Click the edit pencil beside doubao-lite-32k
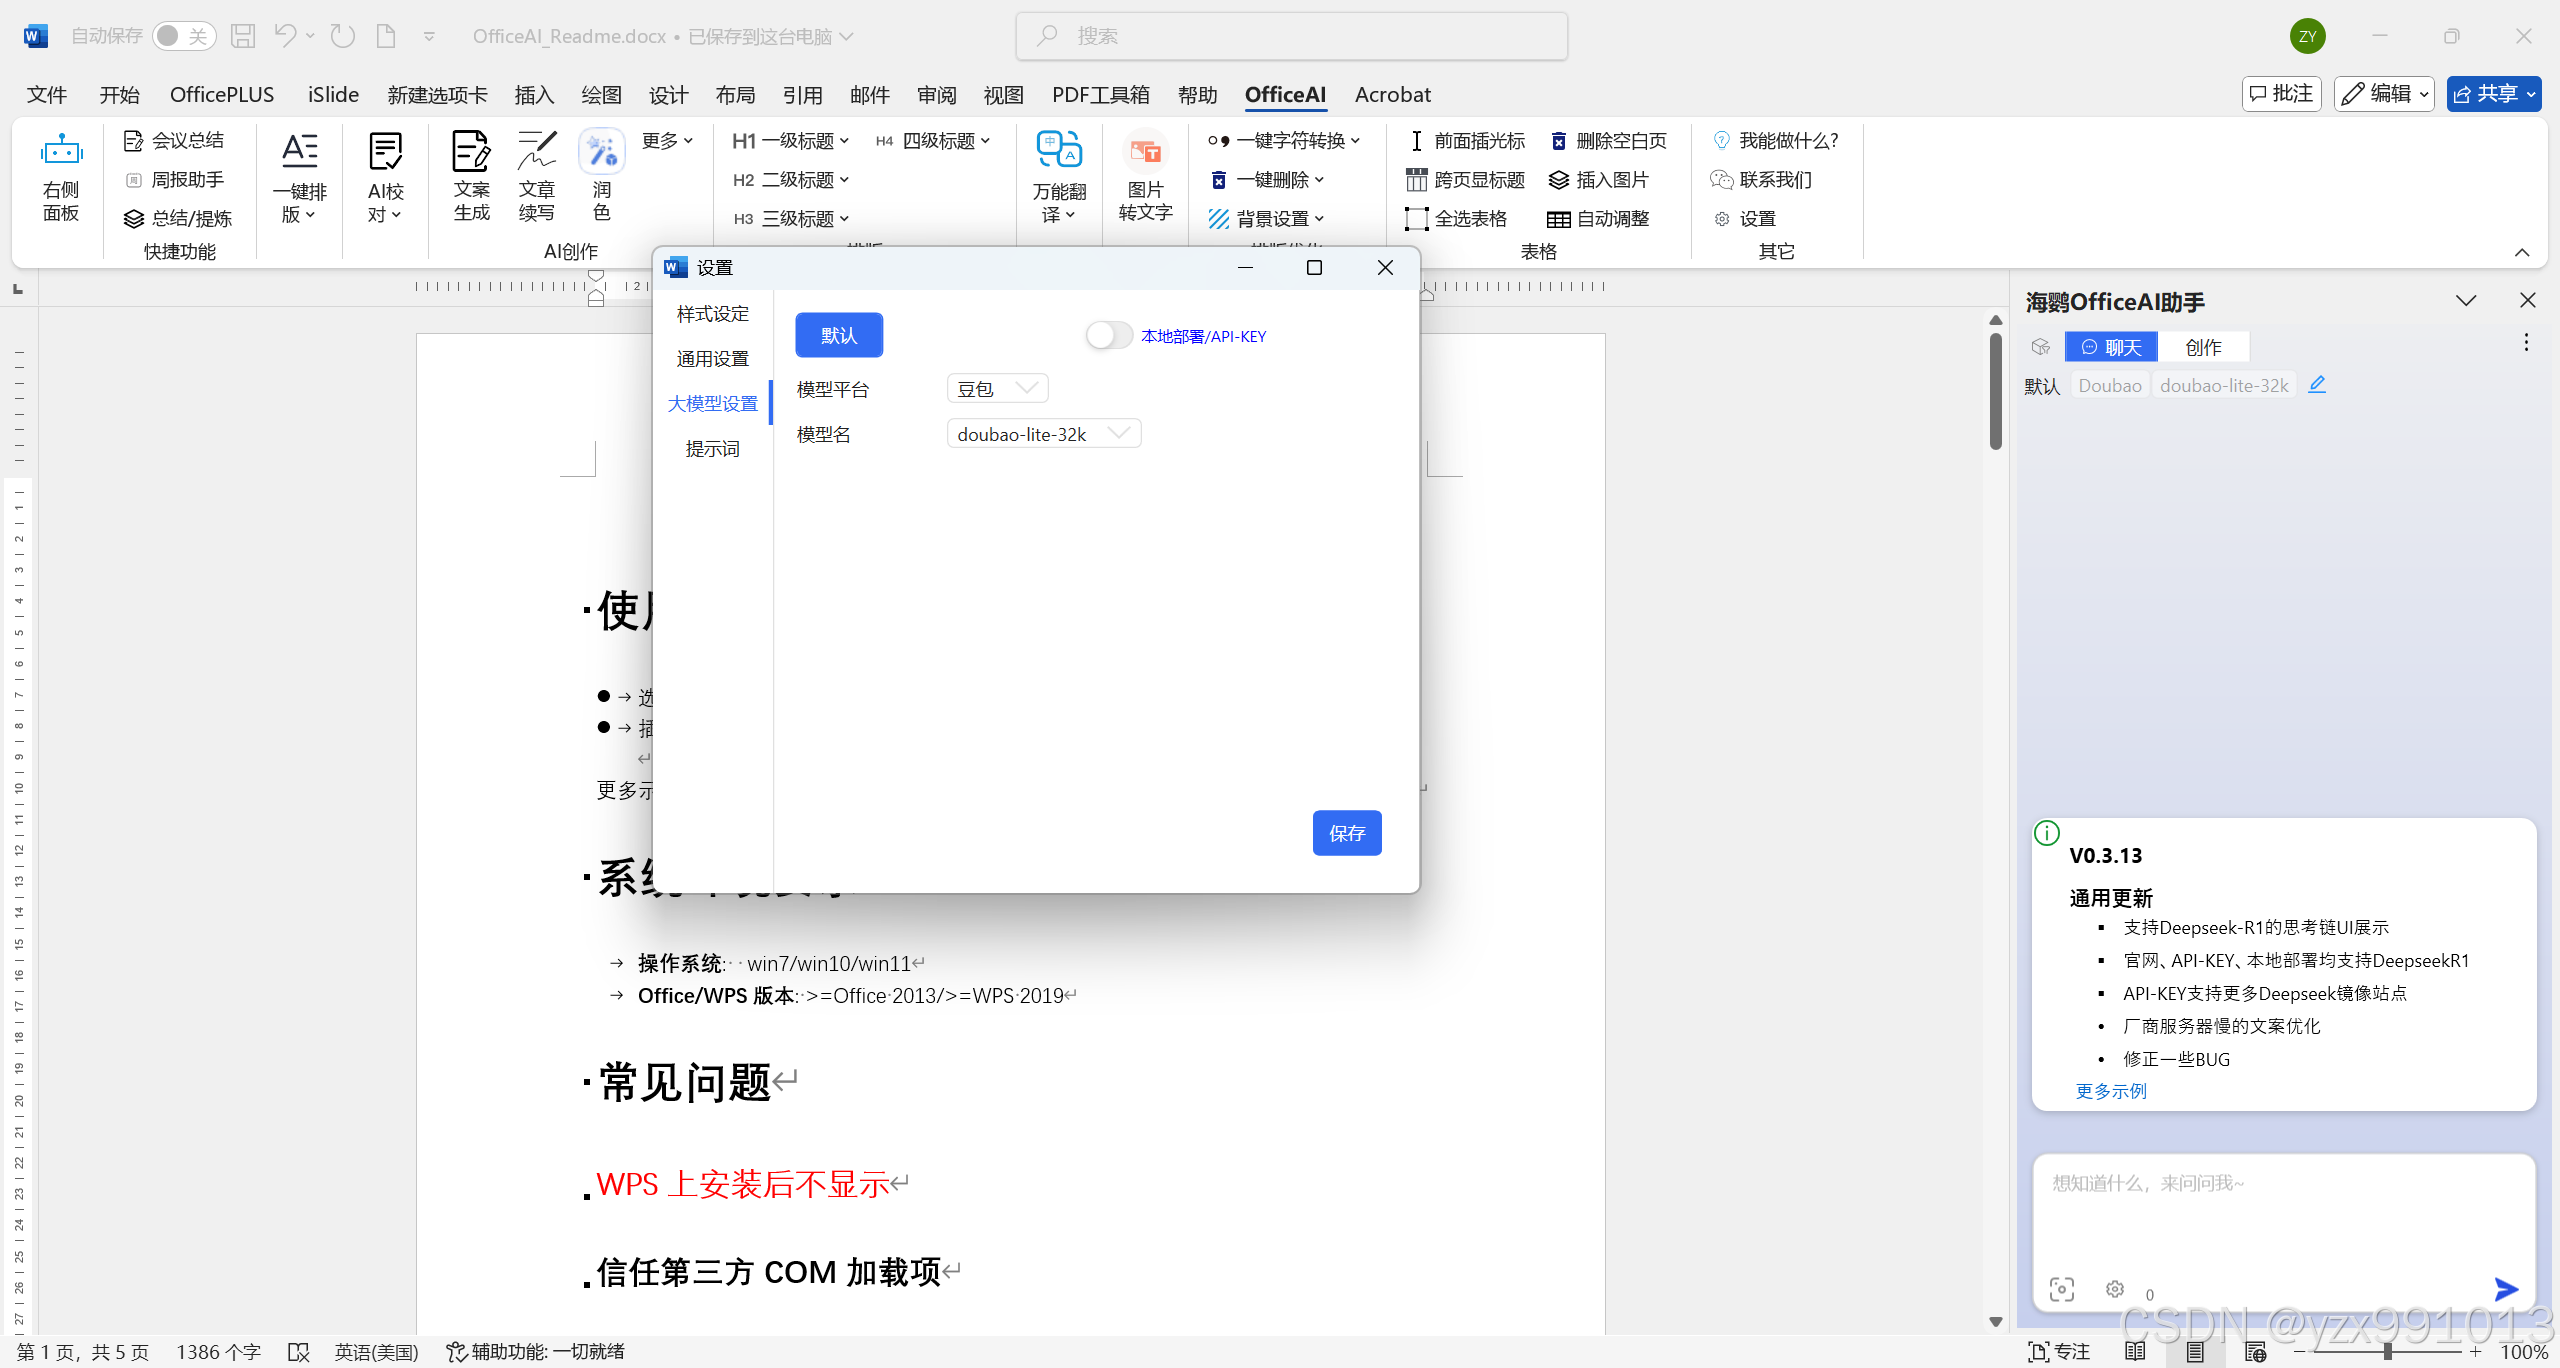2560x1368 pixels. click(2317, 385)
